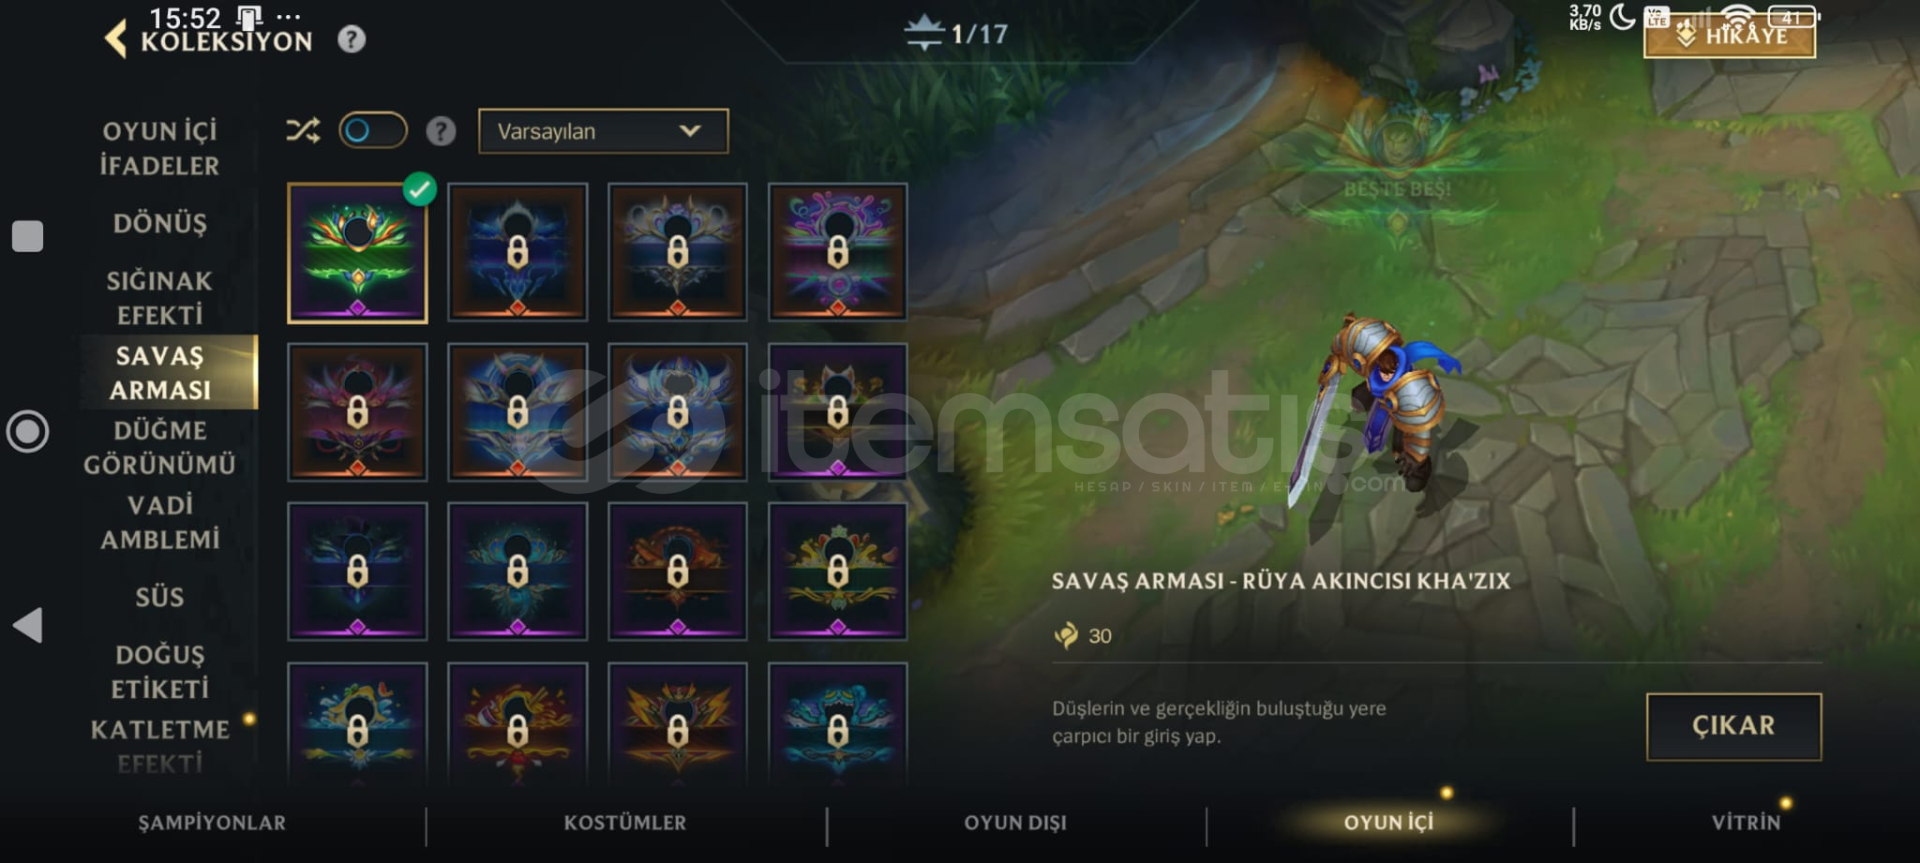This screenshot has height=863, width=1920.
Task: Go back with the Koleksiyon arrow
Action: pyautogui.click(x=116, y=40)
